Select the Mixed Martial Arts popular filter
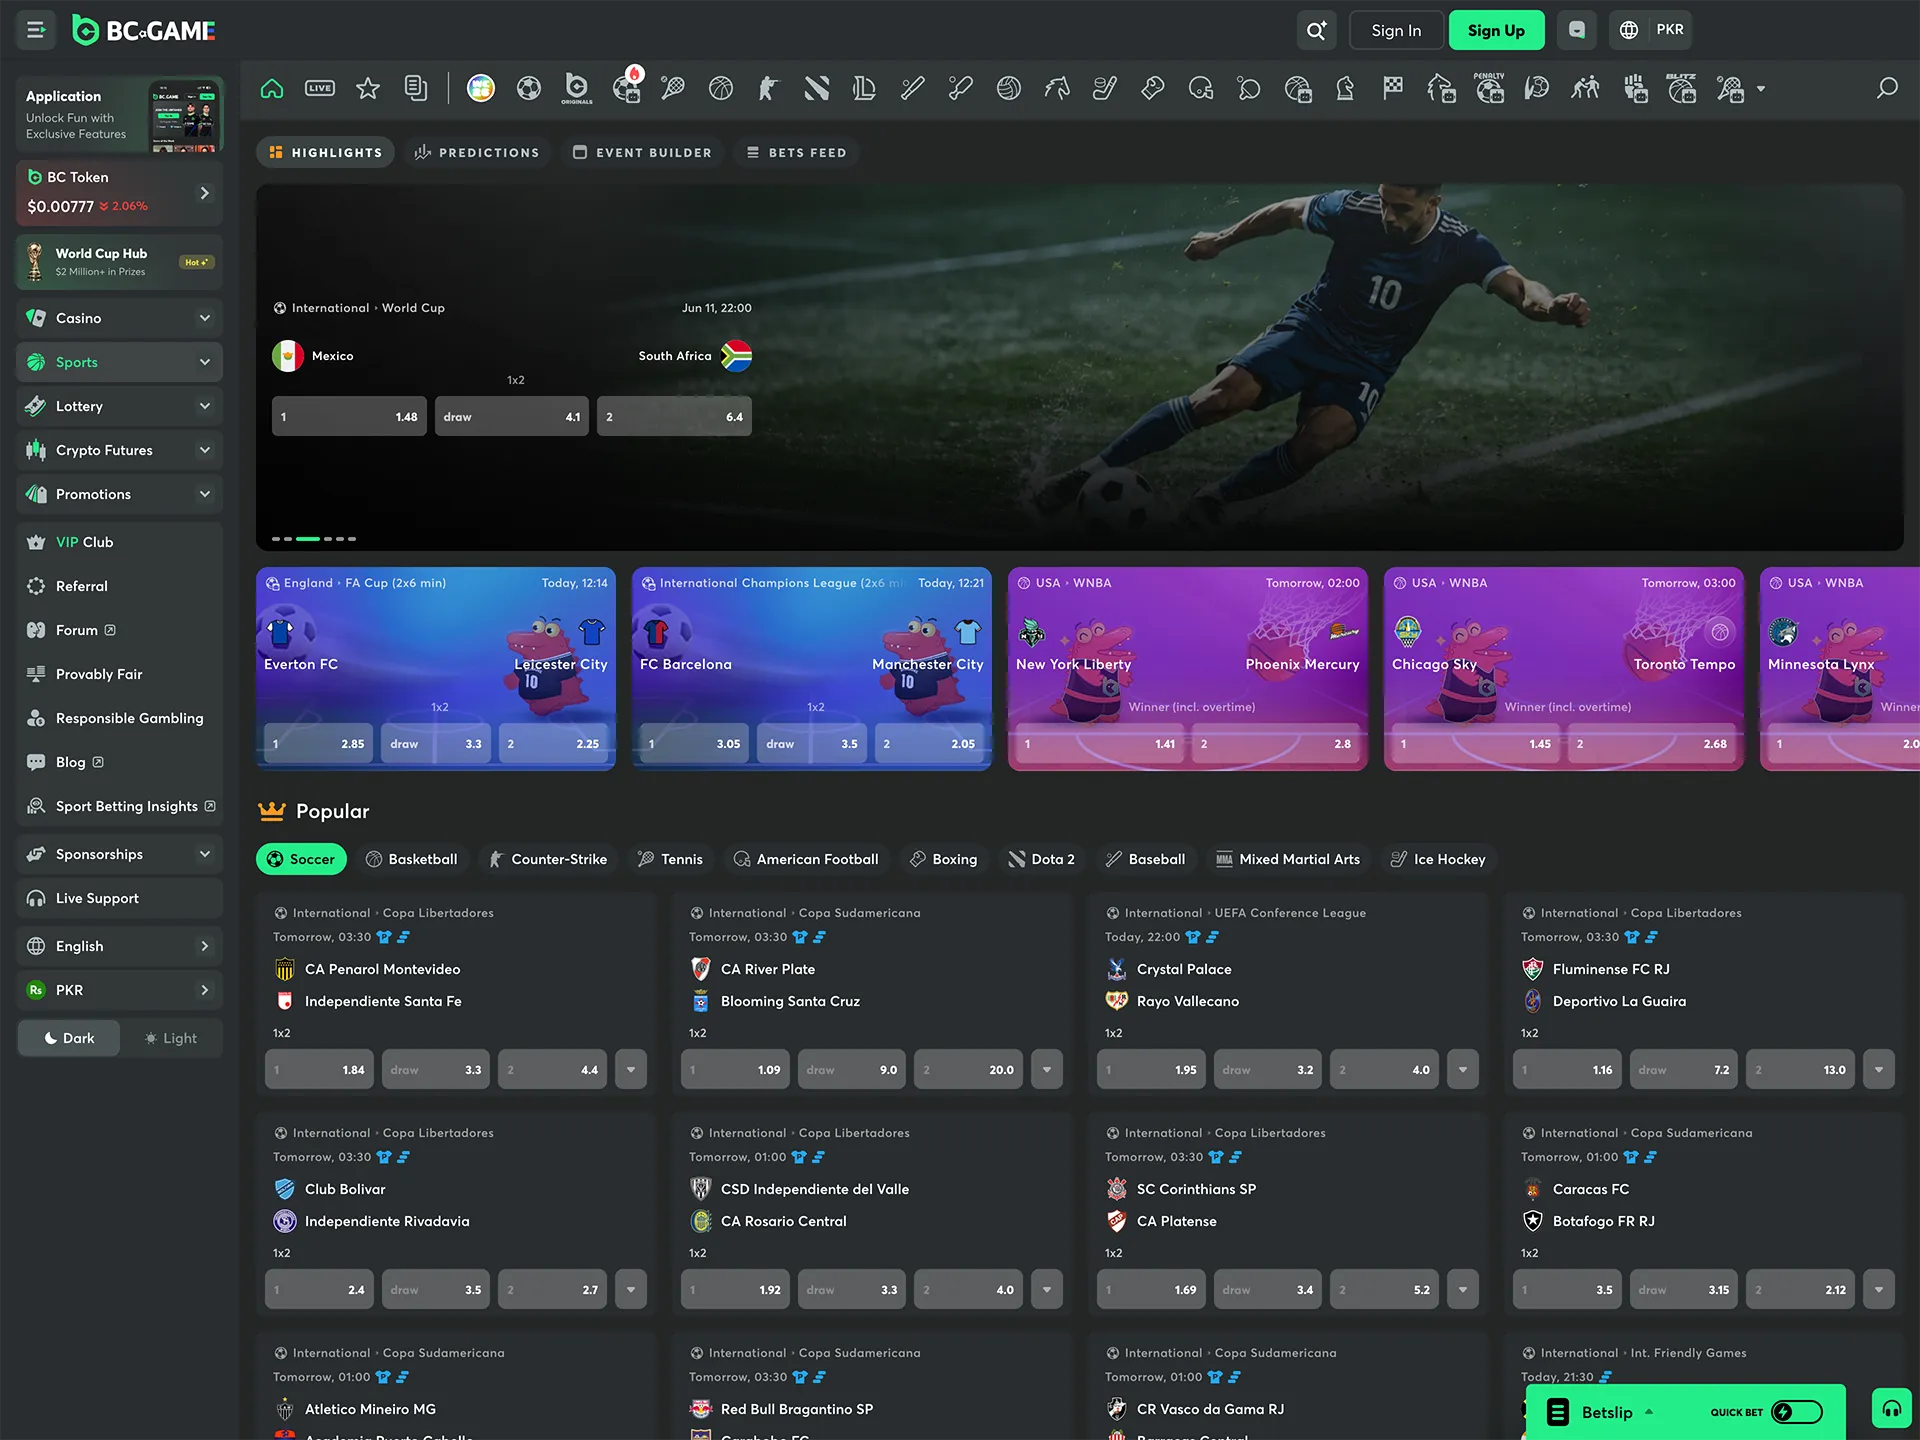Viewport: 1920px width, 1440px height. tap(1288, 859)
